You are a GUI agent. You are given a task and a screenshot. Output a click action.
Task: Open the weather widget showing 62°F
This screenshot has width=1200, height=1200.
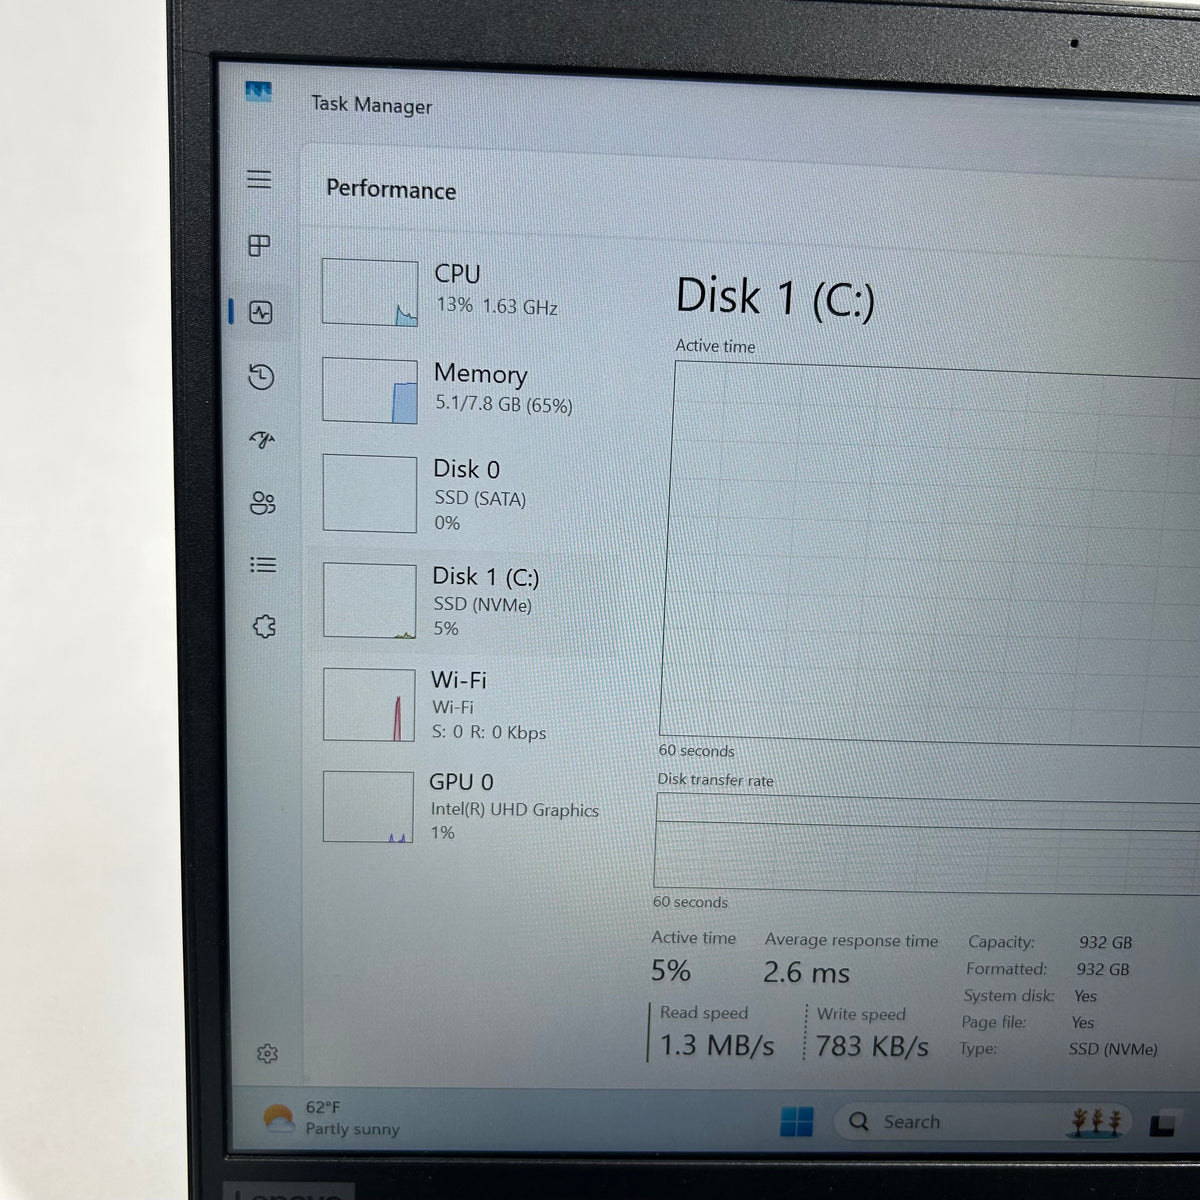click(330, 1118)
